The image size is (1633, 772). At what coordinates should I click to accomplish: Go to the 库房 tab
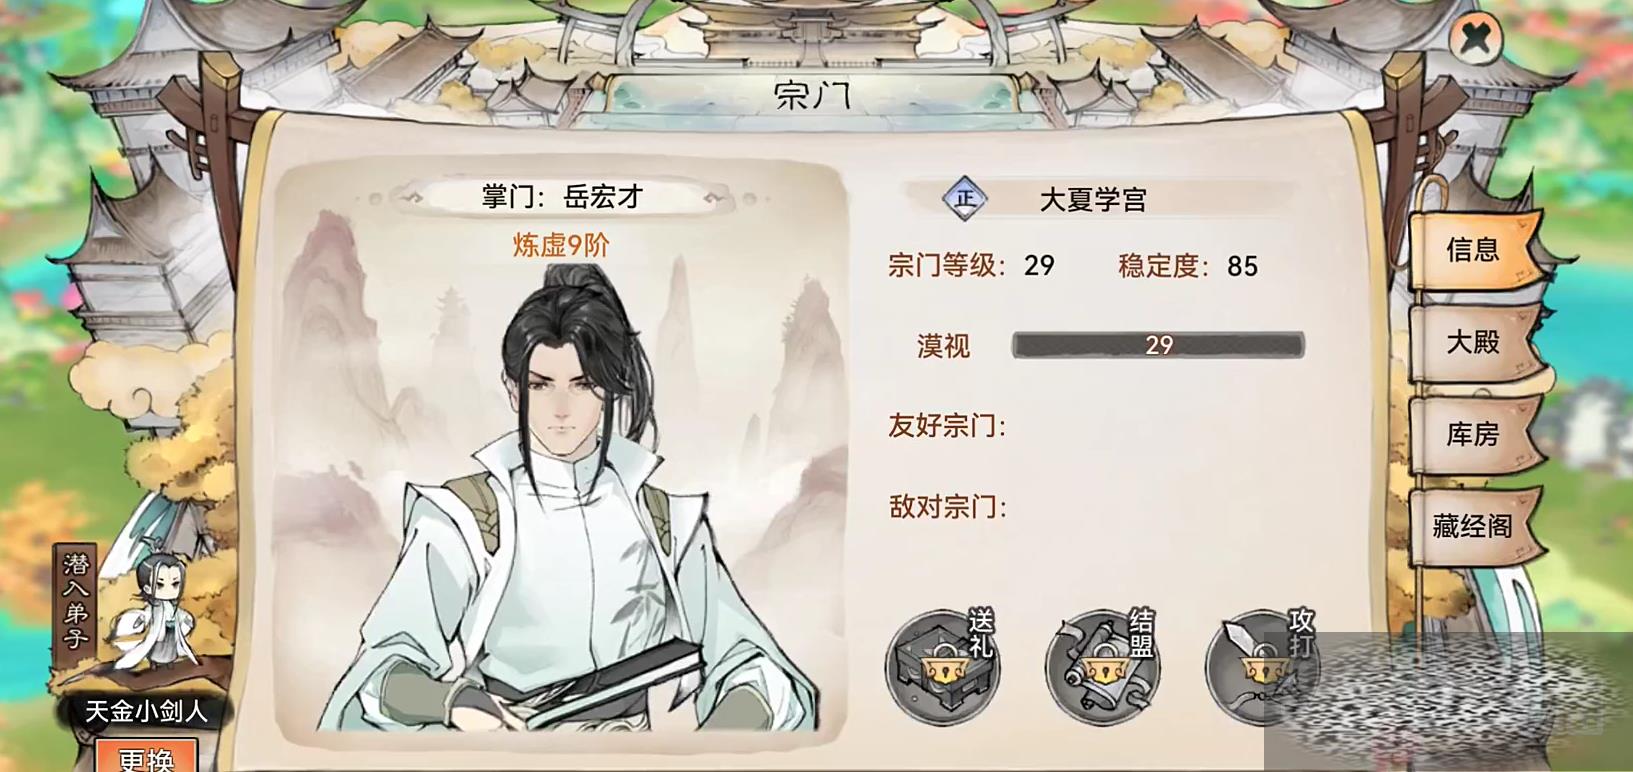tap(1474, 435)
